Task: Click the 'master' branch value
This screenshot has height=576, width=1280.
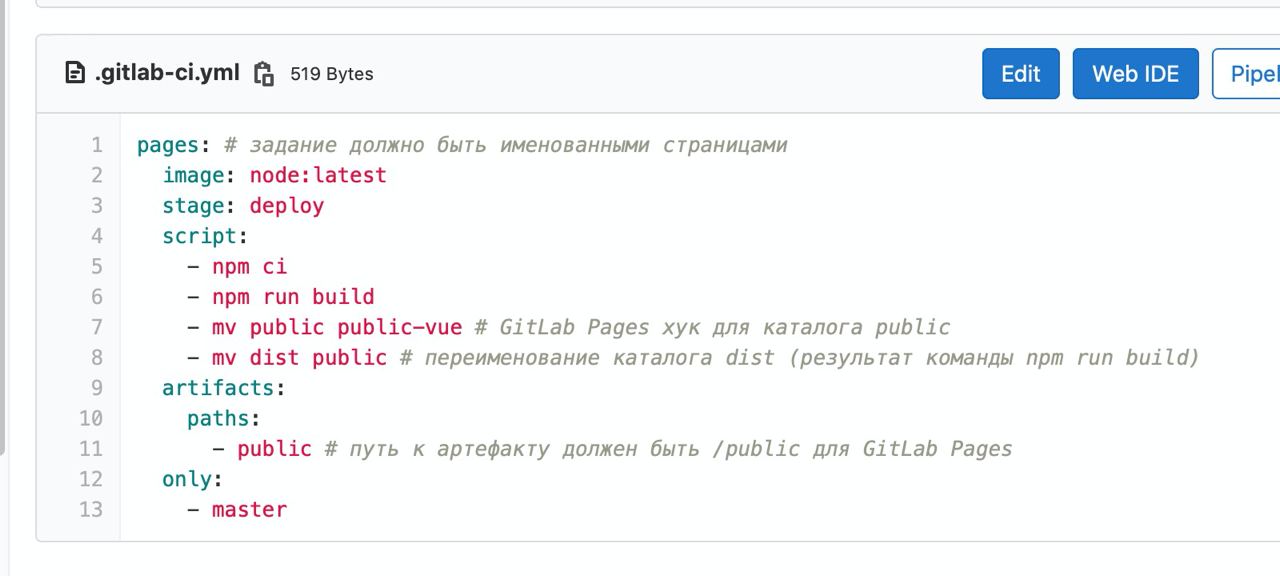Action: pos(249,509)
